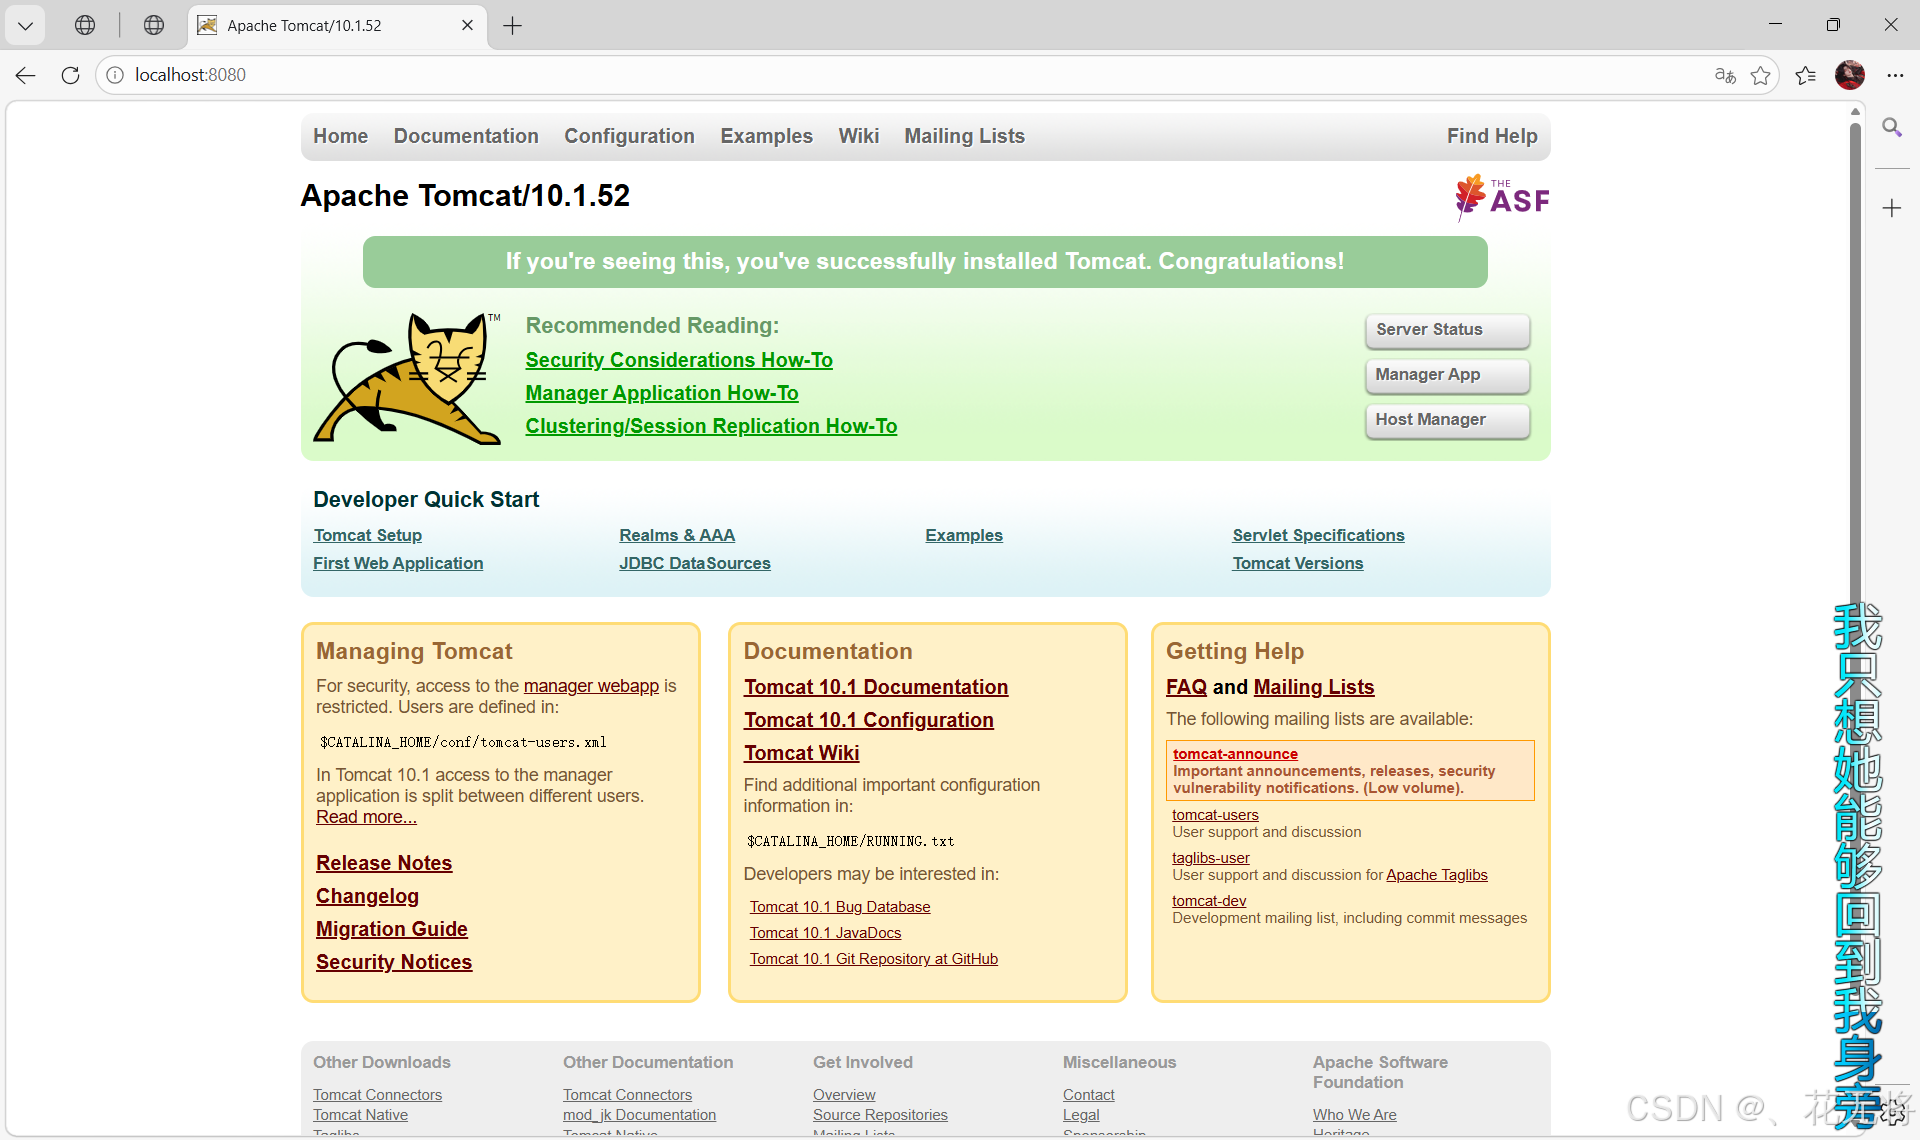The width and height of the screenshot is (1920, 1140).
Task: Open a new tab with plus button
Action: 512,26
